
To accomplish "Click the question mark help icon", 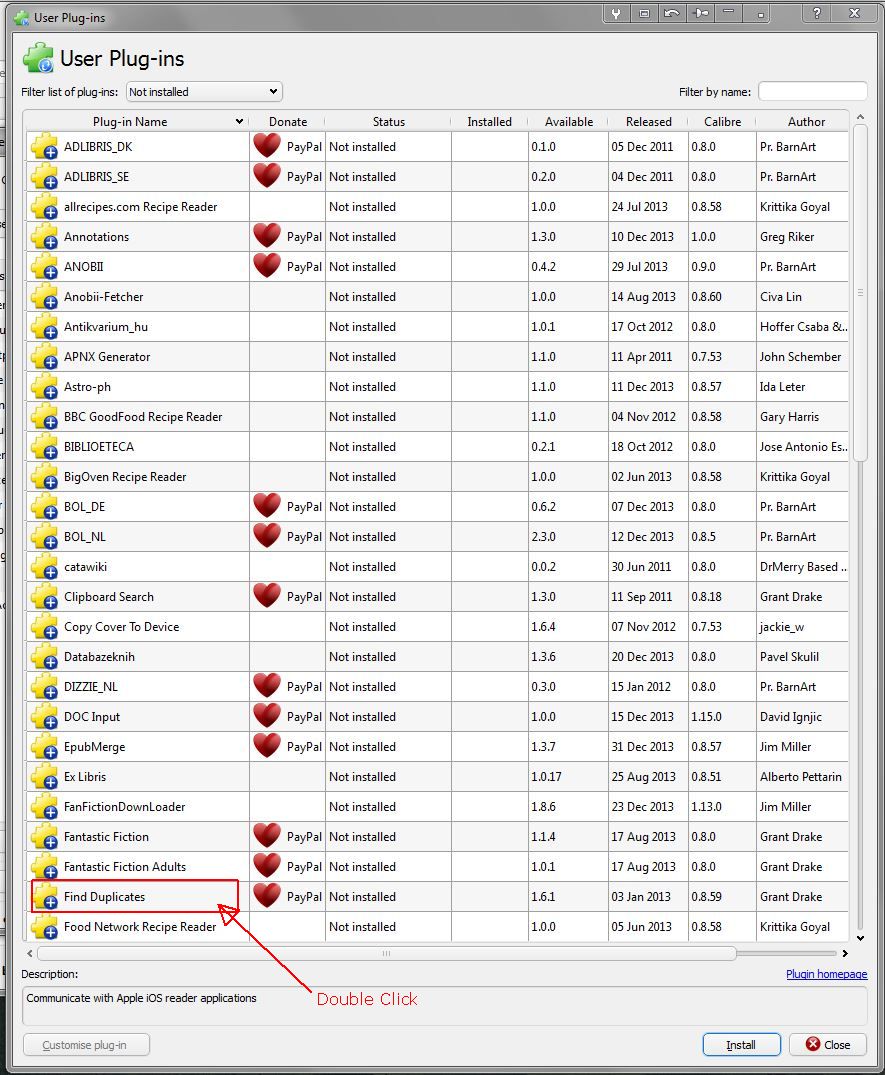I will point(816,13).
